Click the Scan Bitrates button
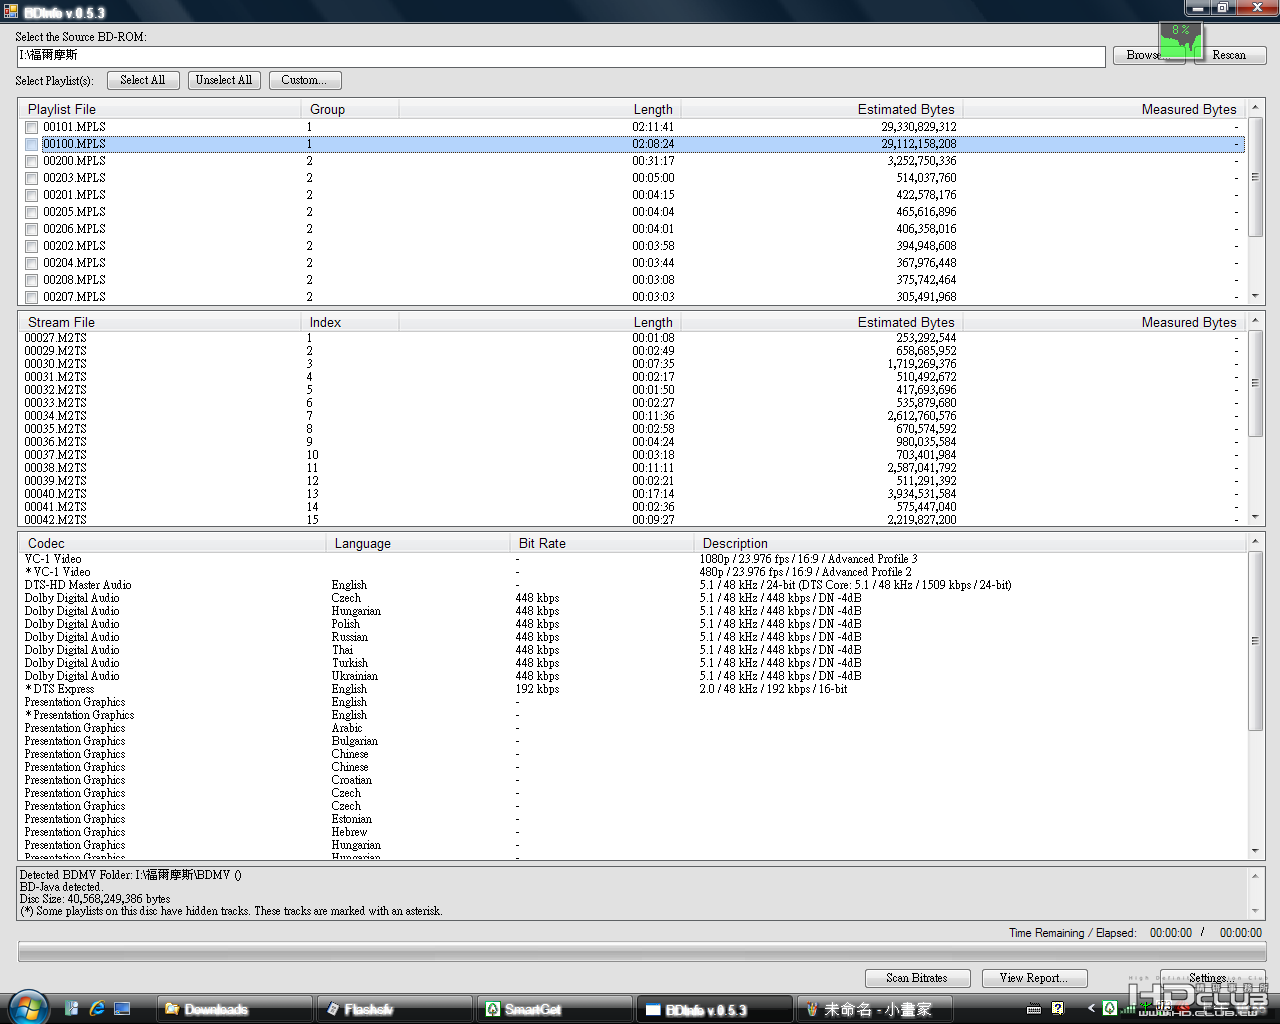The width and height of the screenshot is (1280, 1024). coord(916,978)
